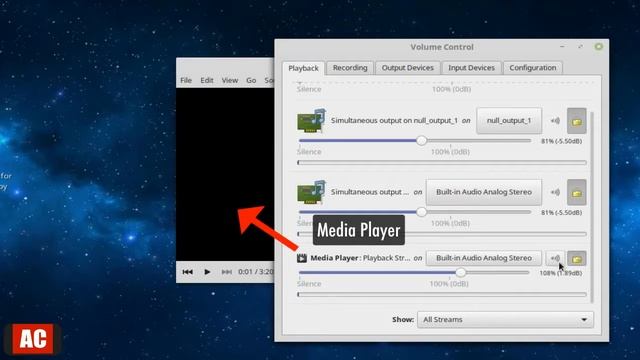
Task: Open the Output Devices tab
Action: pyautogui.click(x=407, y=68)
